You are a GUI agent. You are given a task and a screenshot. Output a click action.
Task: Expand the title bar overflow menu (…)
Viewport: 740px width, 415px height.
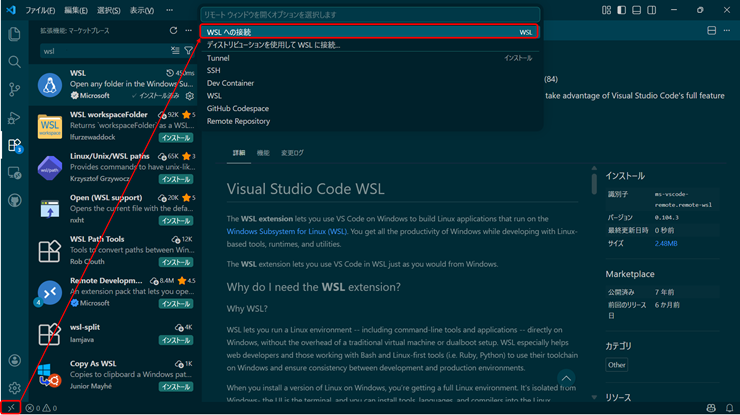(x=170, y=10)
